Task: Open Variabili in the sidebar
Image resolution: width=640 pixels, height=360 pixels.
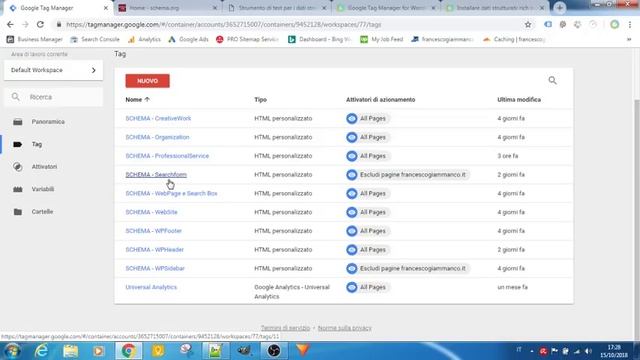Action: pos(43,189)
